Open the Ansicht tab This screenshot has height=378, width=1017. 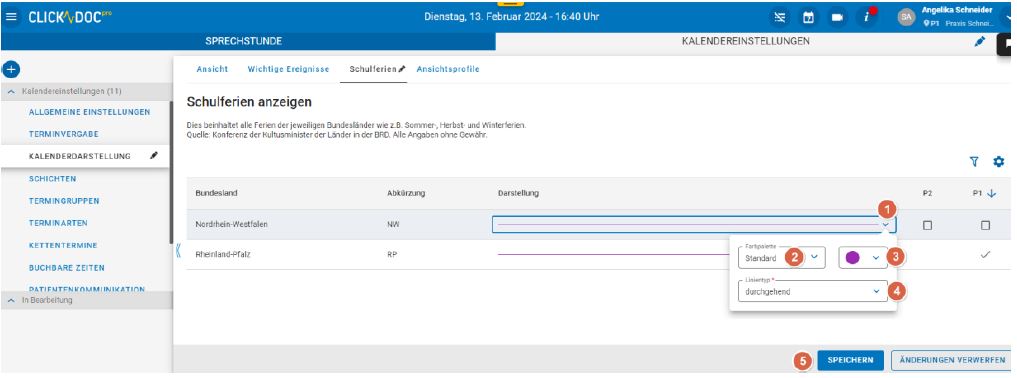coord(212,69)
